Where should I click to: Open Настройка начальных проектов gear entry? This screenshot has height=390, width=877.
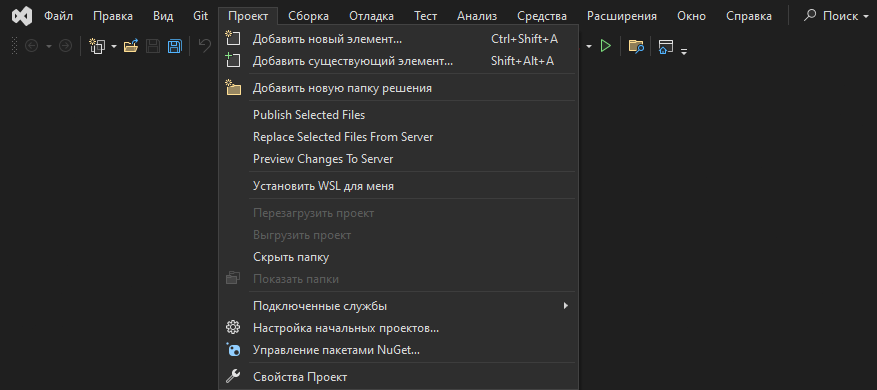[x=398, y=328]
